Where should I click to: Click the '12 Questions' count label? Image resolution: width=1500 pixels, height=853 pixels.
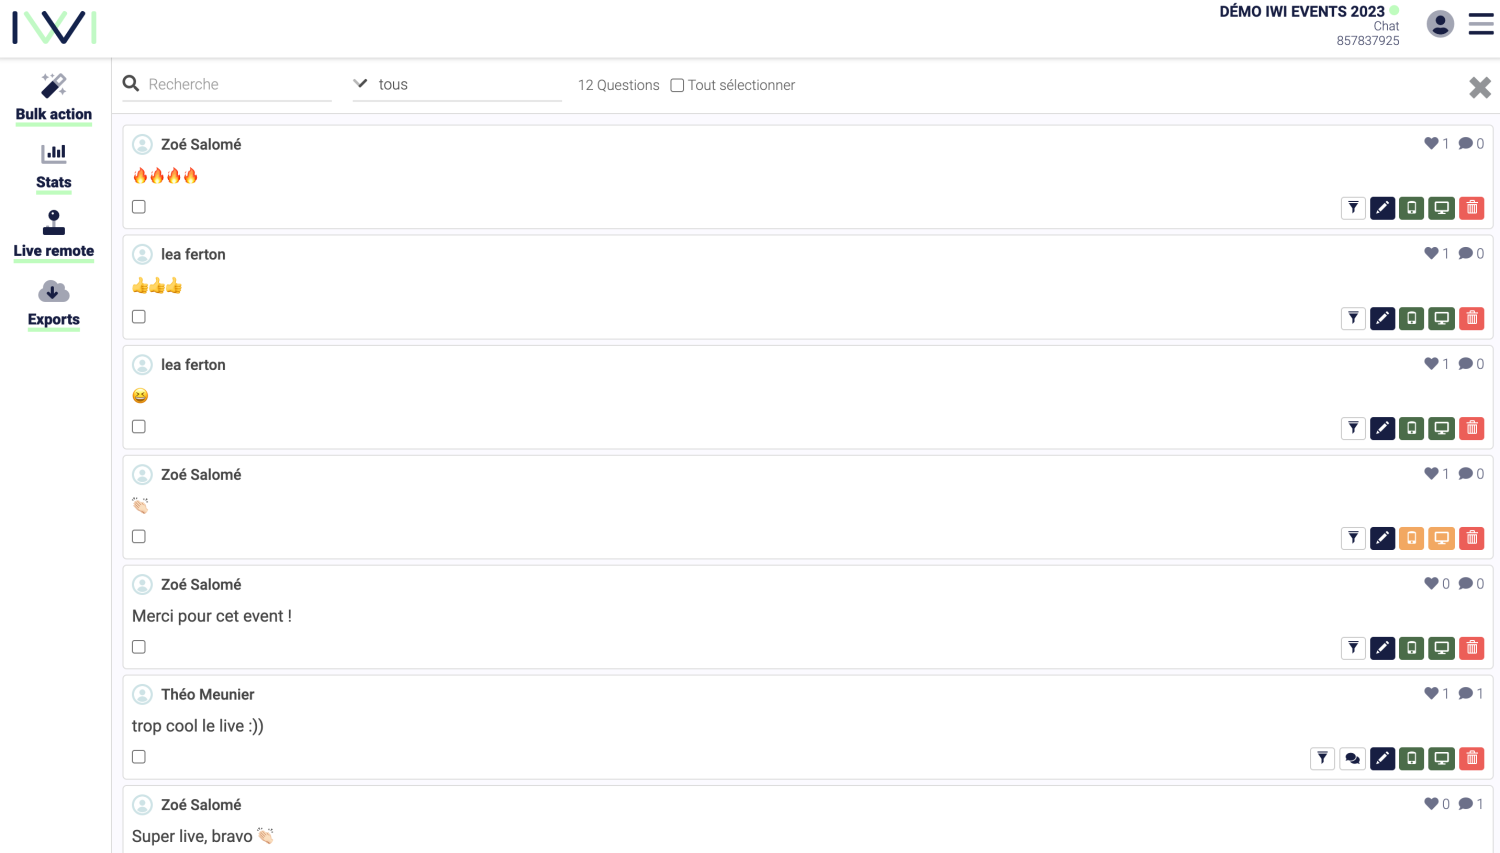coord(619,85)
